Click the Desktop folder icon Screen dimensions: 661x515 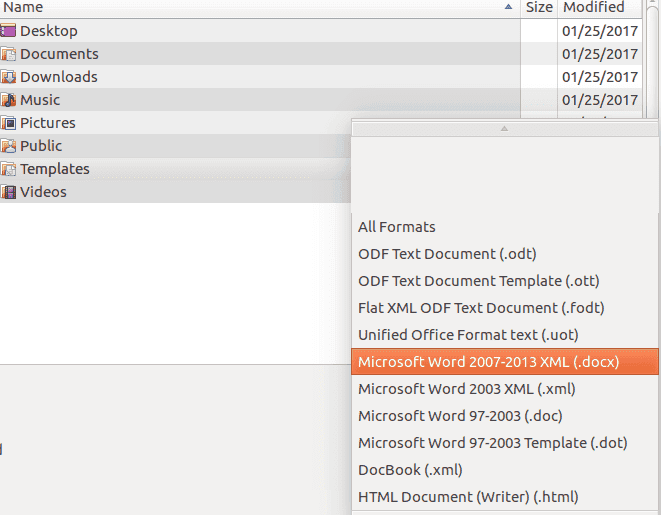[8, 31]
